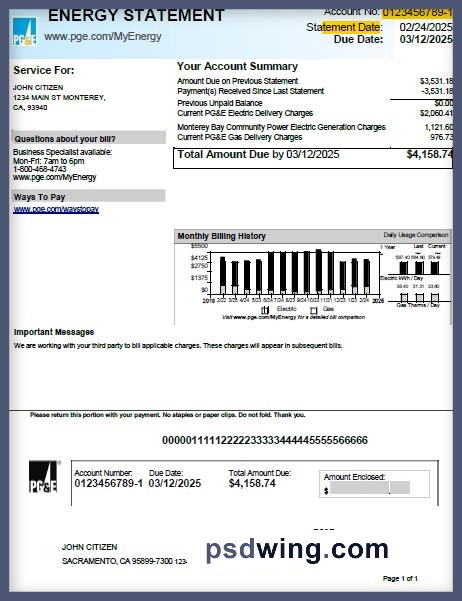Select JOHN CITIZEN in the mailing address
462x601 pixels.
(x=90, y=547)
